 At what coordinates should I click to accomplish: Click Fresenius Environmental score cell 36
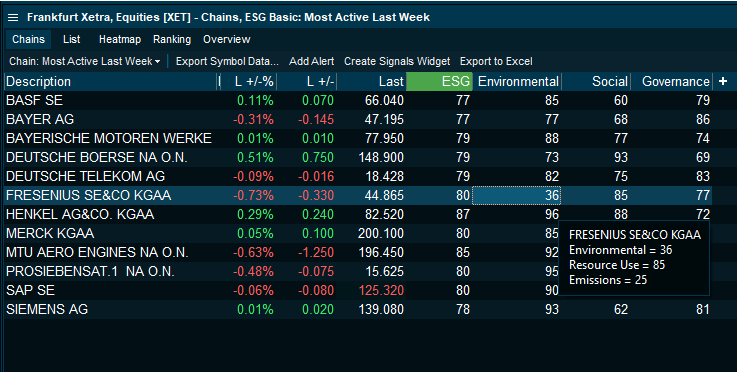click(x=517, y=195)
